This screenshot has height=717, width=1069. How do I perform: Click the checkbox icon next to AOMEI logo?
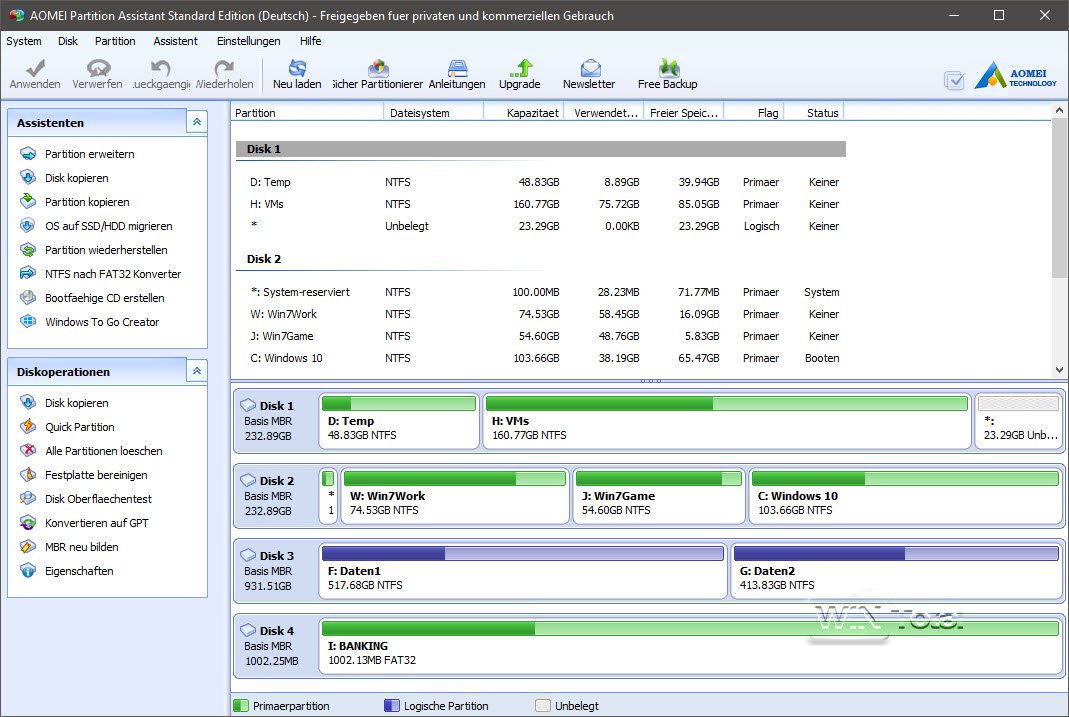(x=954, y=80)
